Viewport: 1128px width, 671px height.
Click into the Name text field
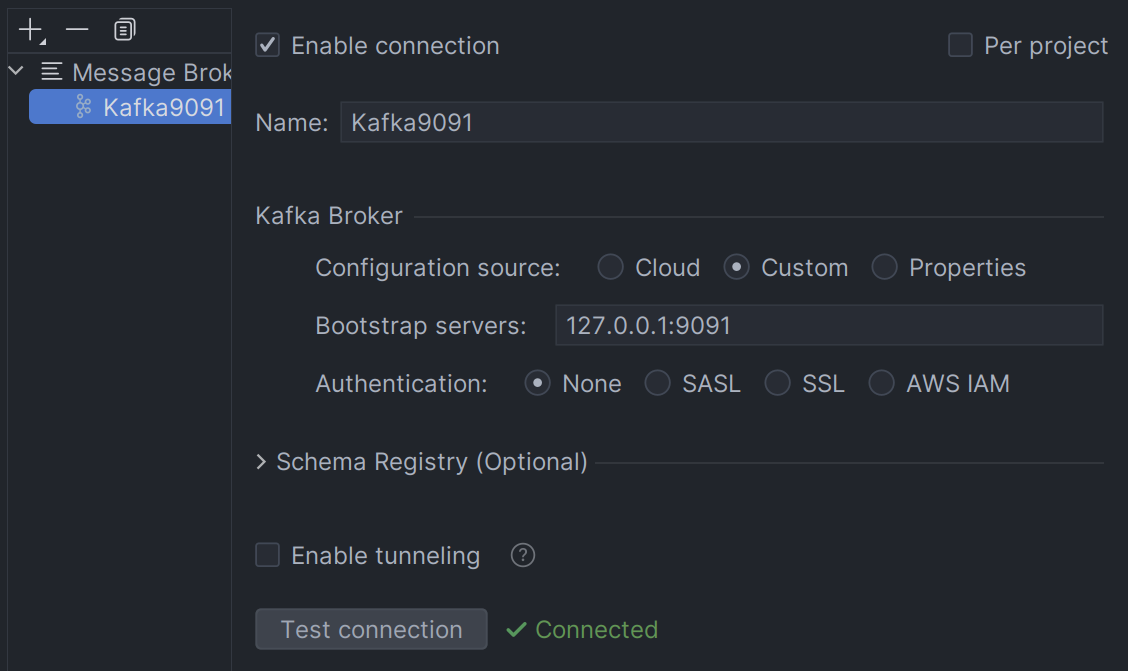(720, 122)
